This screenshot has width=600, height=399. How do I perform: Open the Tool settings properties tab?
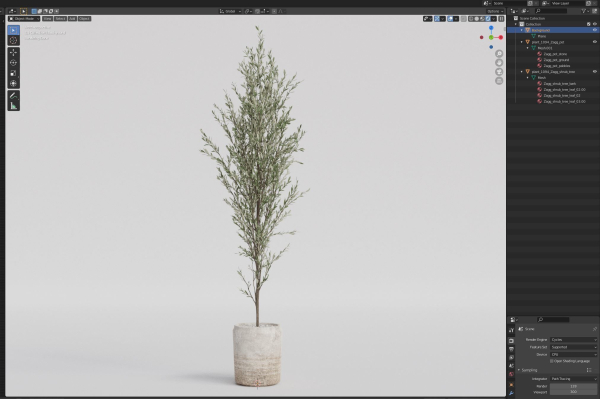(x=512, y=330)
